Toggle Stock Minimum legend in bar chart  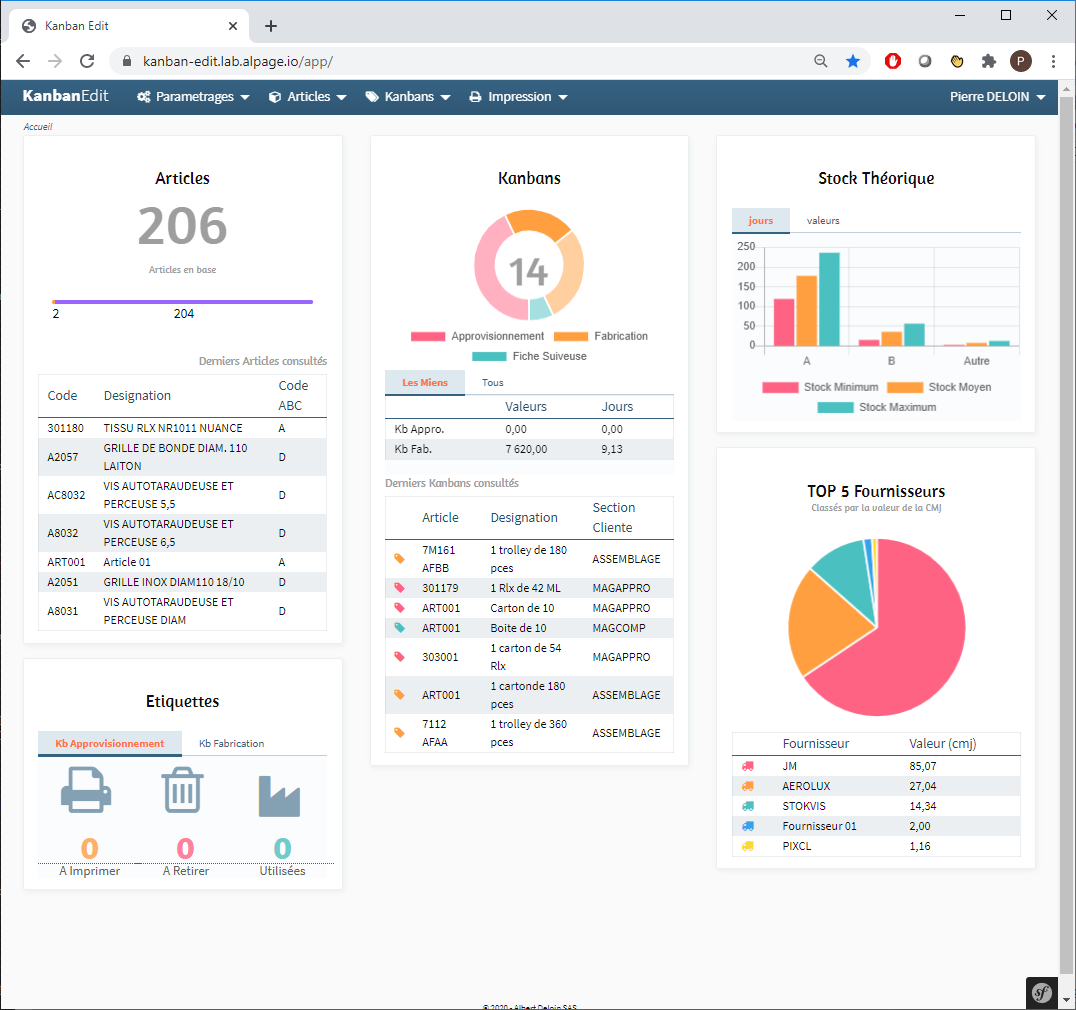[x=820, y=387]
